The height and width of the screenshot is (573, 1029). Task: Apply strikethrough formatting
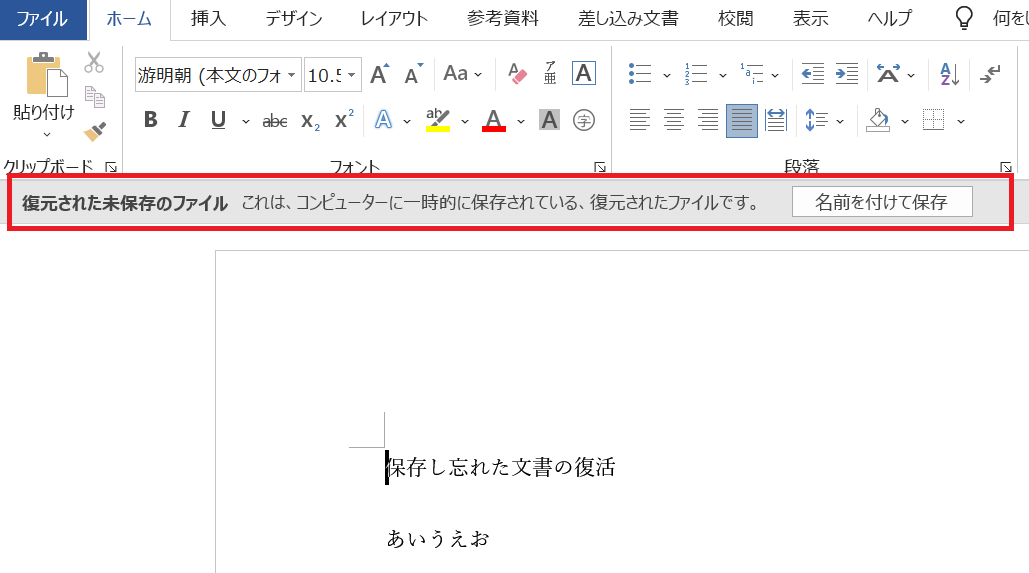(274, 121)
